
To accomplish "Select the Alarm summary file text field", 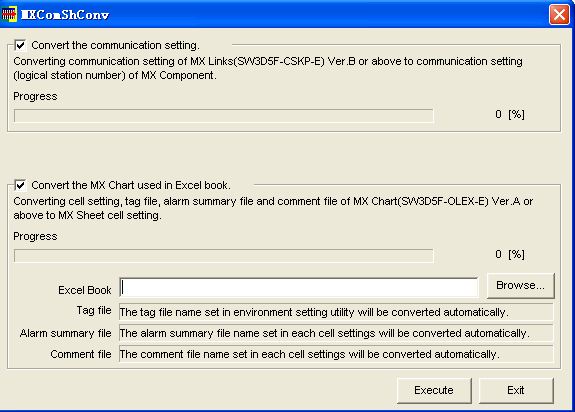I will pyautogui.click(x=336, y=333).
